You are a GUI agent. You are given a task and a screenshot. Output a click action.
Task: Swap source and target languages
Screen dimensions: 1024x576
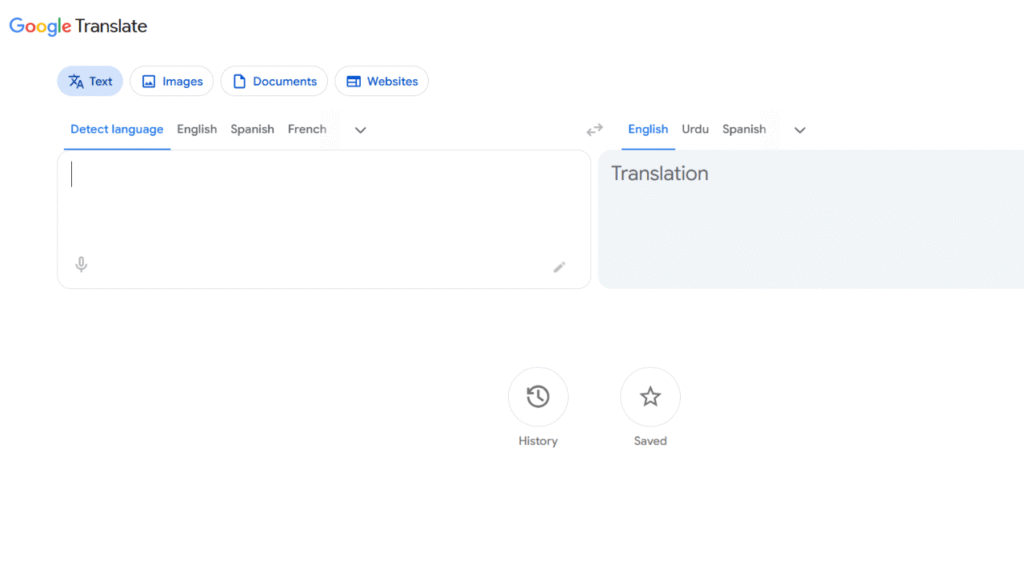594,130
